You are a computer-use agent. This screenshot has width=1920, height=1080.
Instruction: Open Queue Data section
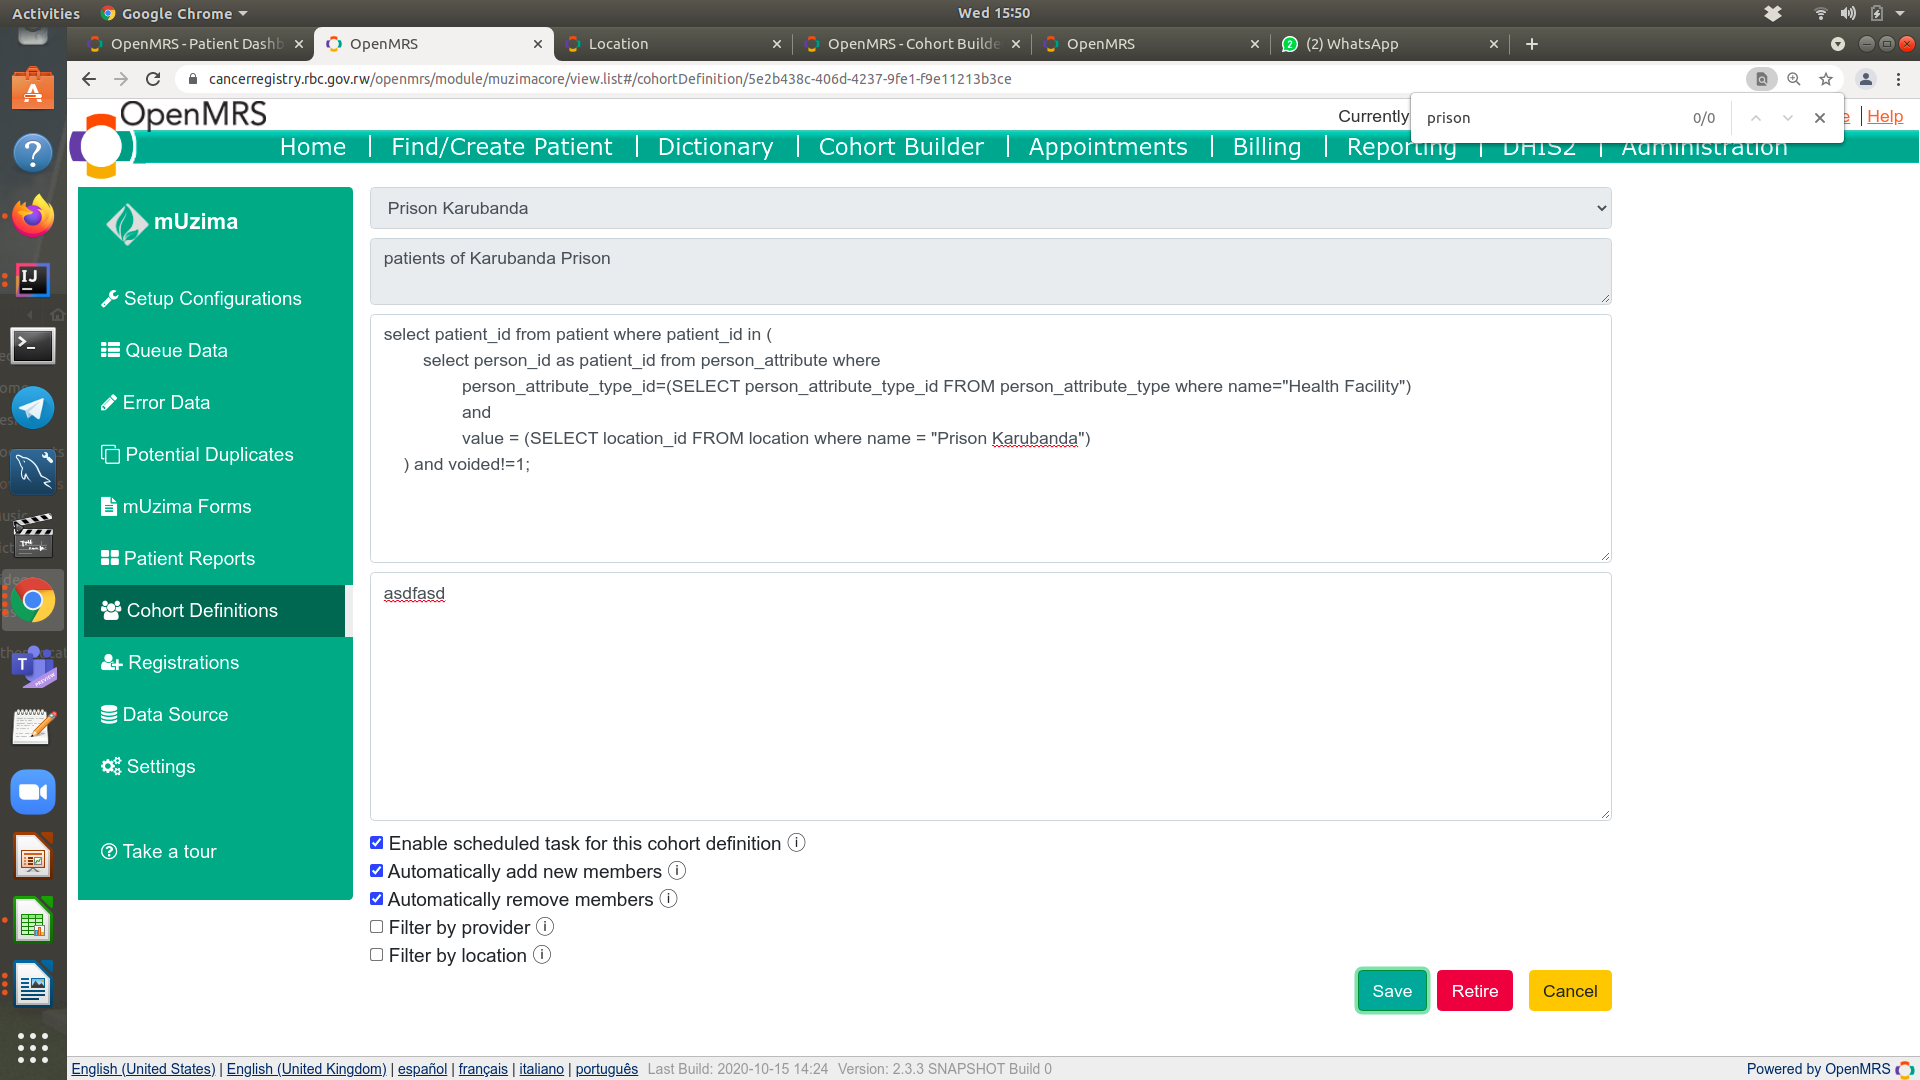tap(164, 350)
